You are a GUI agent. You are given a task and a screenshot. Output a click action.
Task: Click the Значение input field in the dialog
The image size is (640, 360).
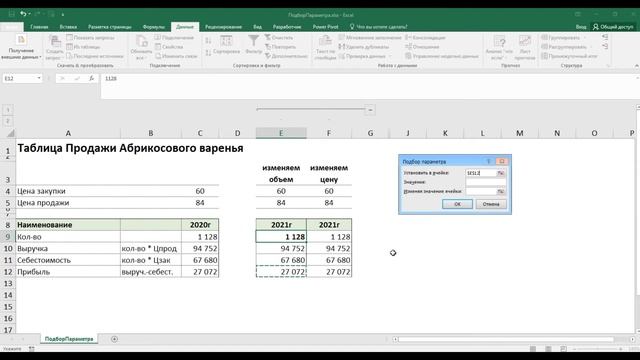point(485,182)
